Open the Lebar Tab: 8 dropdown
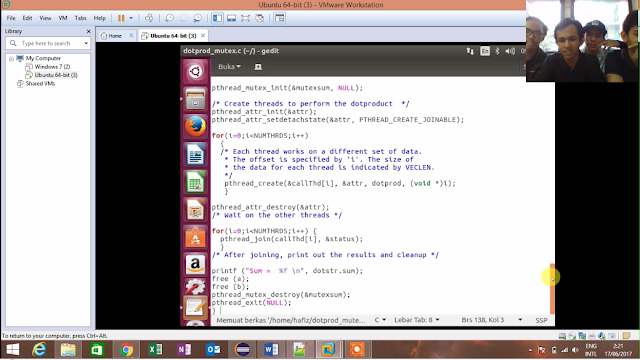This screenshot has width=640, height=360. pos(417,320)
